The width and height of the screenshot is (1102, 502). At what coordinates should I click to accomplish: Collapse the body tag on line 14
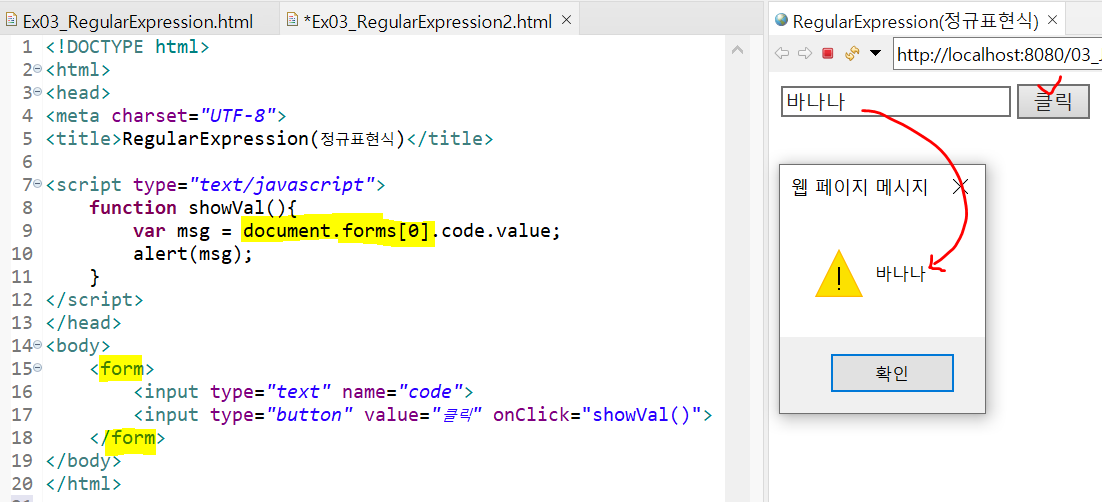tap(37, 345)
